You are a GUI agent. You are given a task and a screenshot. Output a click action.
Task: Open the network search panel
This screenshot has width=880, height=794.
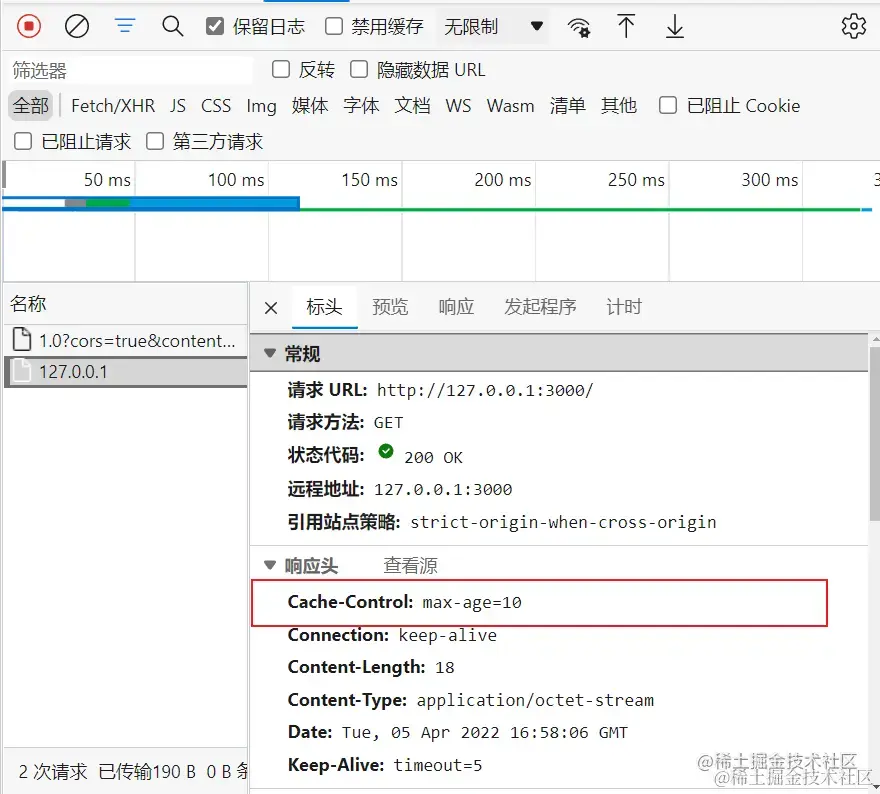[172, 26]
